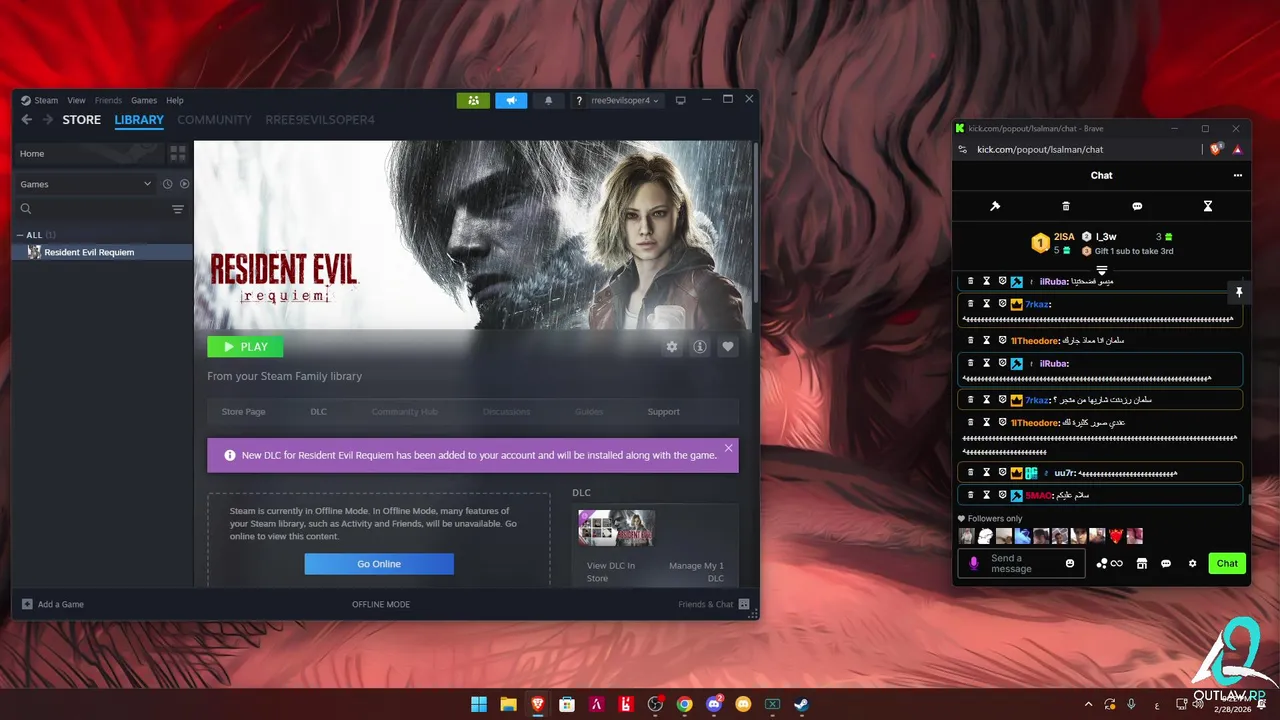Click the library search field
The width and height of the screenshot is (1280, 720).
coord(90,209)
